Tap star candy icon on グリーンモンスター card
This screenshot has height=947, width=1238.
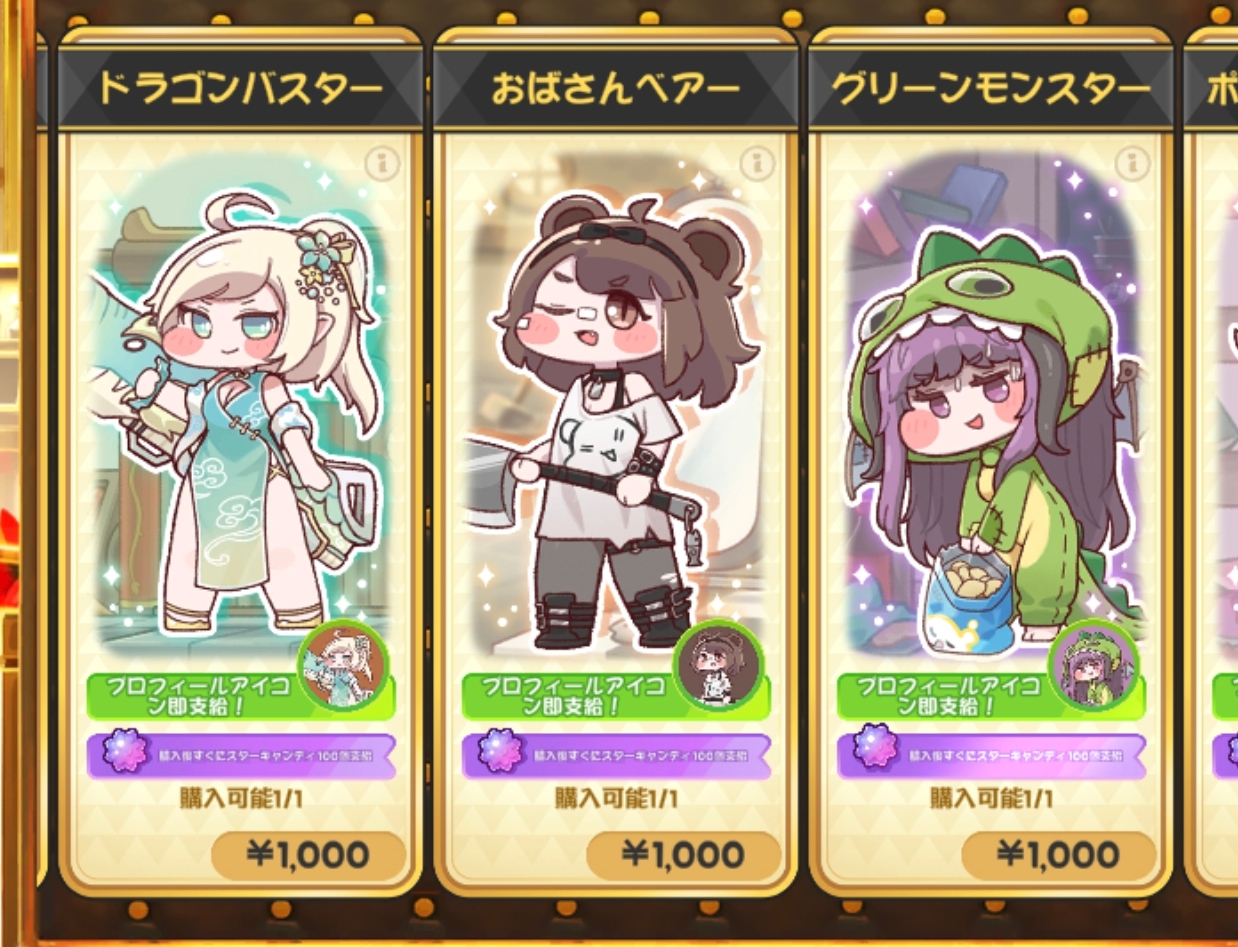pyautogui.click(x=876, y=754)
